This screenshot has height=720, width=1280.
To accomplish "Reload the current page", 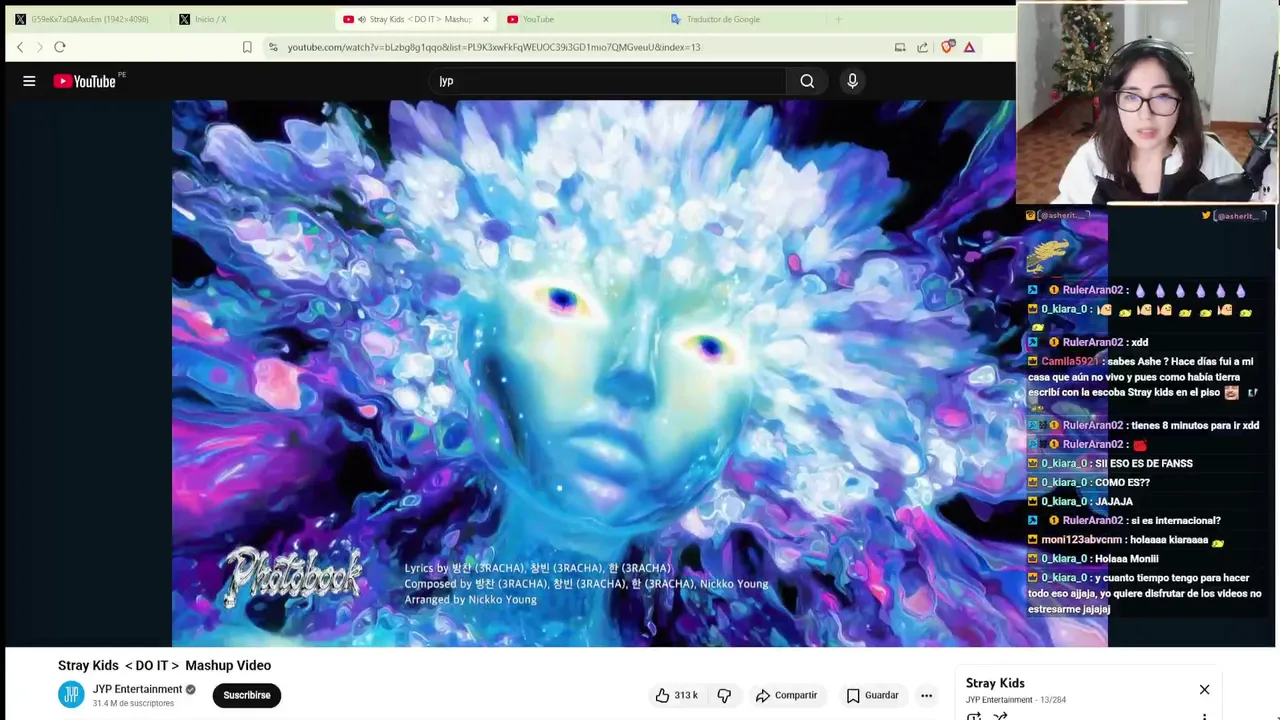I will click(x=60, y=47).
